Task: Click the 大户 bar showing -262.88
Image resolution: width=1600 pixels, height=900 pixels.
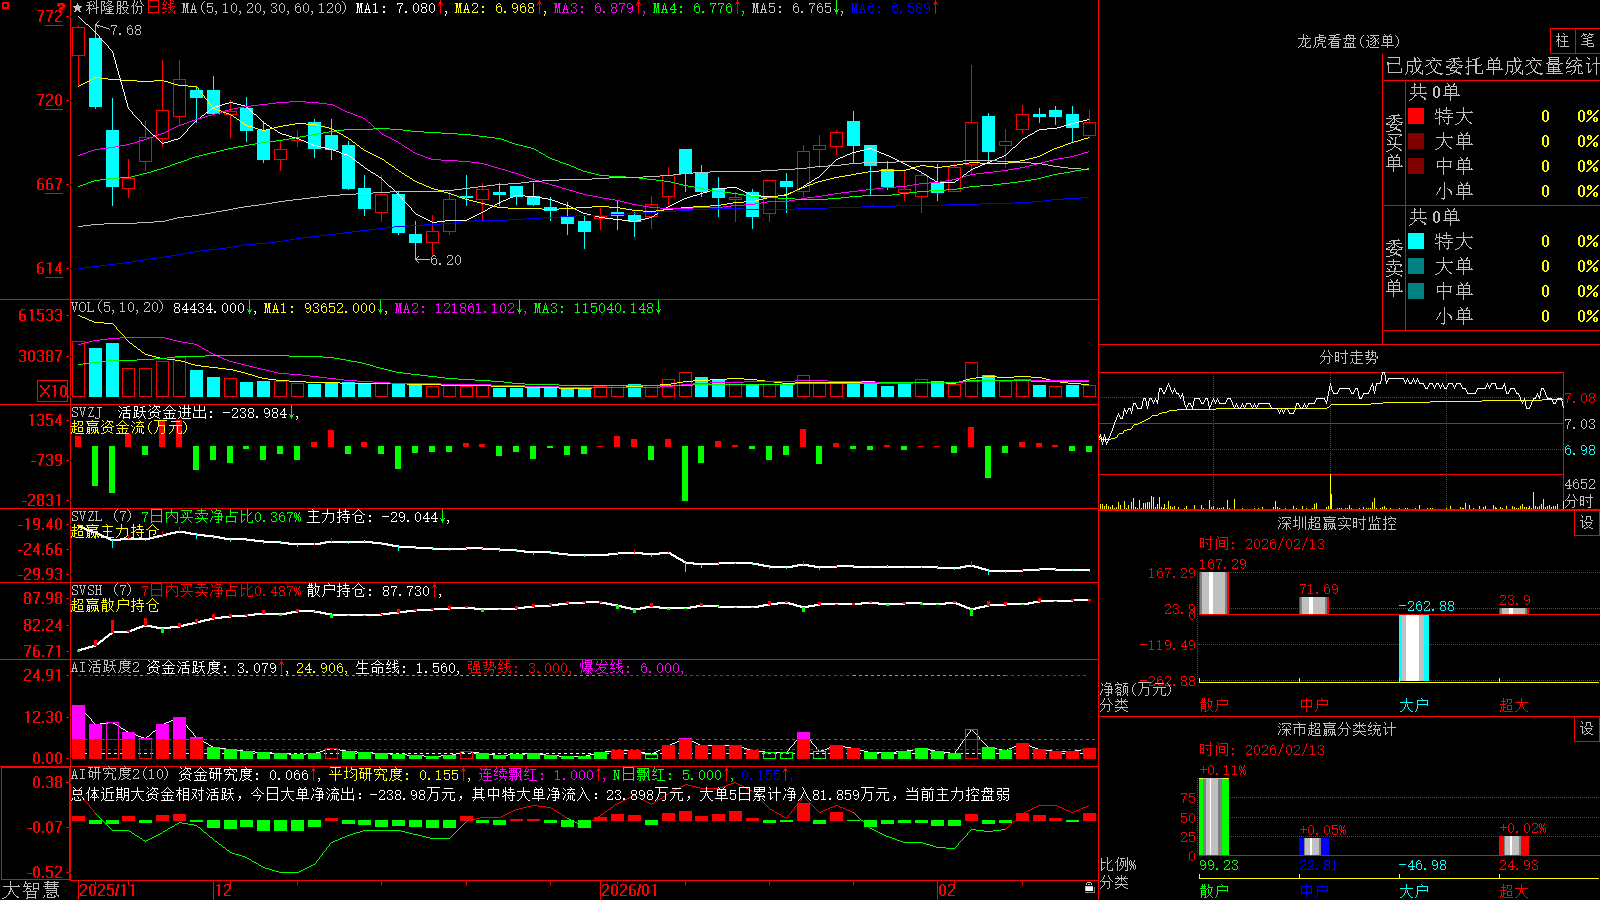Action: pos(1413,648)
